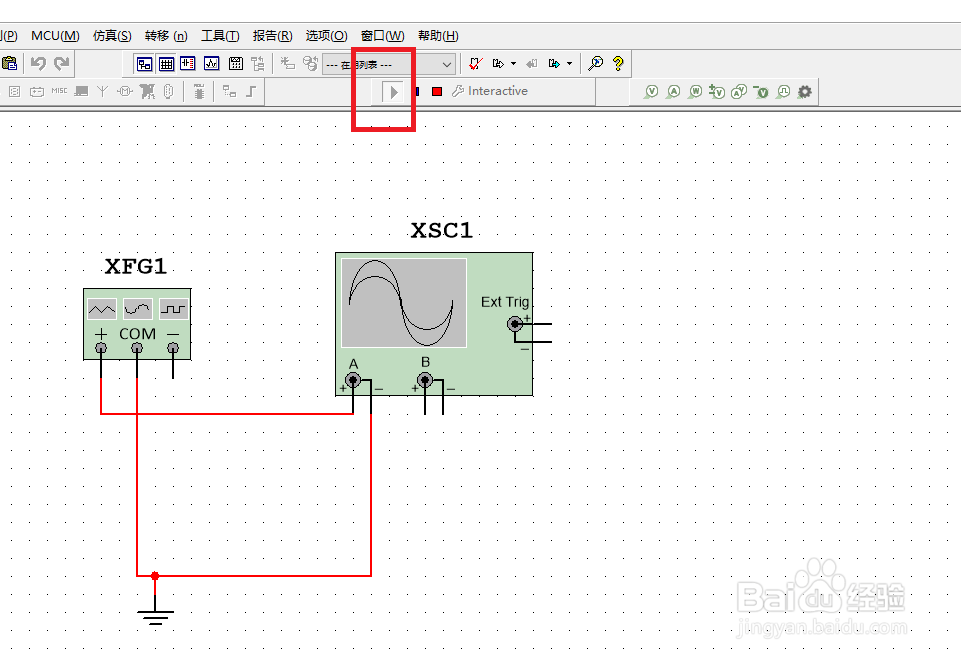Open Multisim help question mark icon

(618, 64)
